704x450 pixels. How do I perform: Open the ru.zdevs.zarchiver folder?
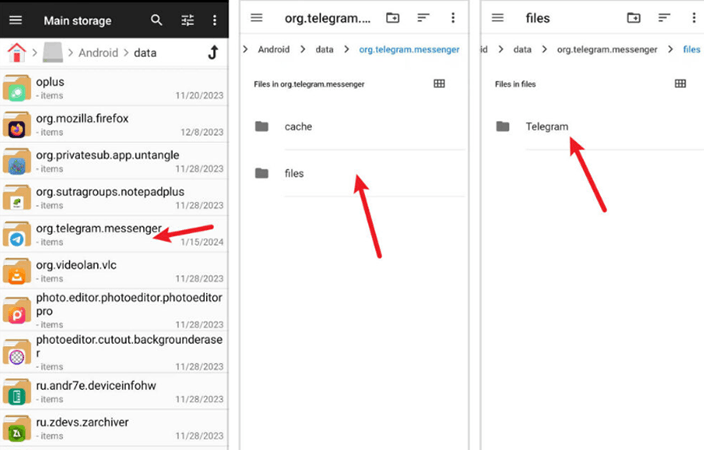(x=114, y=428)
